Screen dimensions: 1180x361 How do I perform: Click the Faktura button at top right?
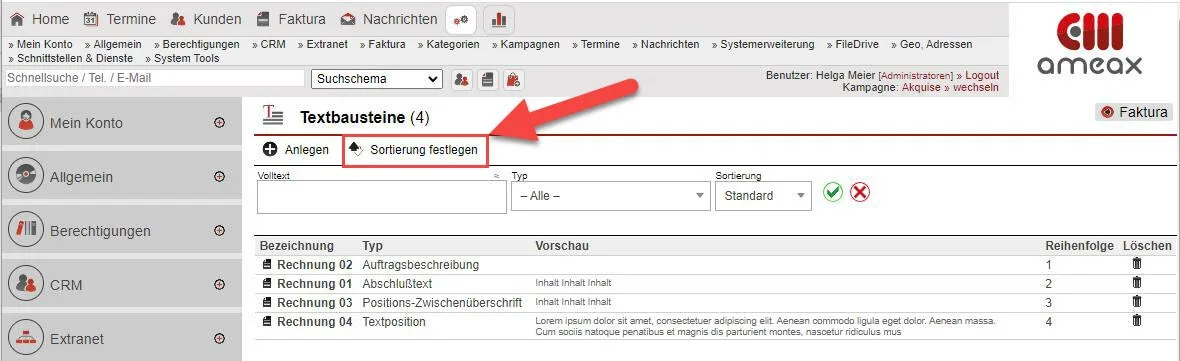pos(1134,112)
